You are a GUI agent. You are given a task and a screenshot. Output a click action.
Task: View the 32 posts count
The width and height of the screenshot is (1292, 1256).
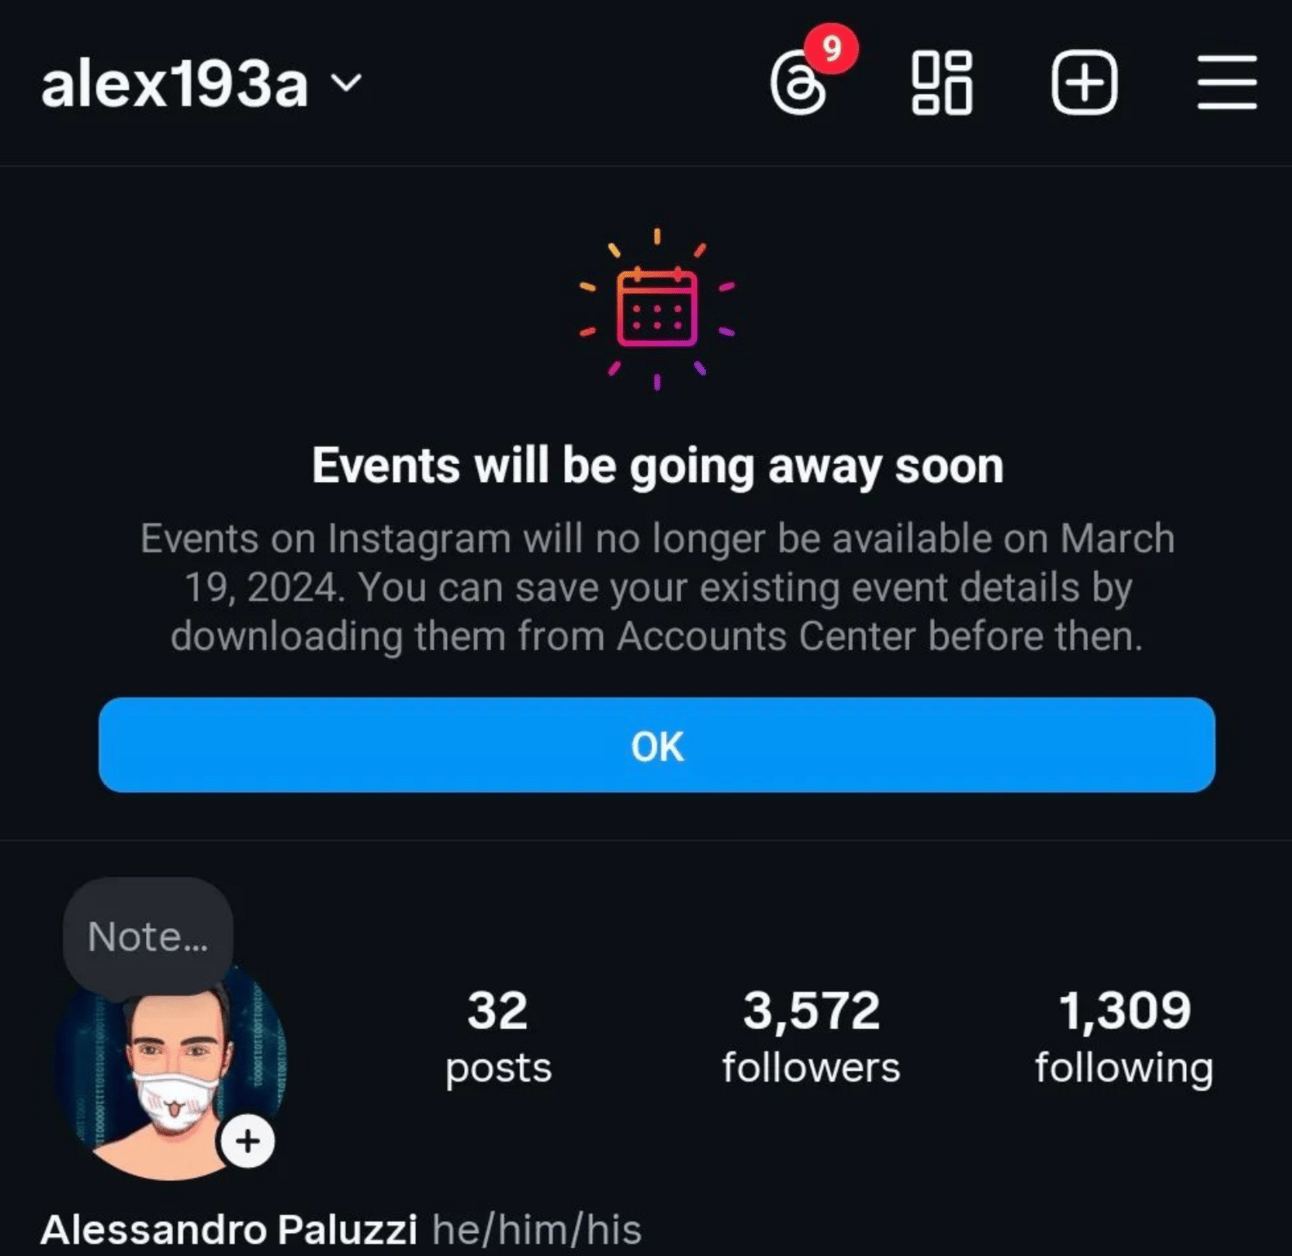[498, 1037]
